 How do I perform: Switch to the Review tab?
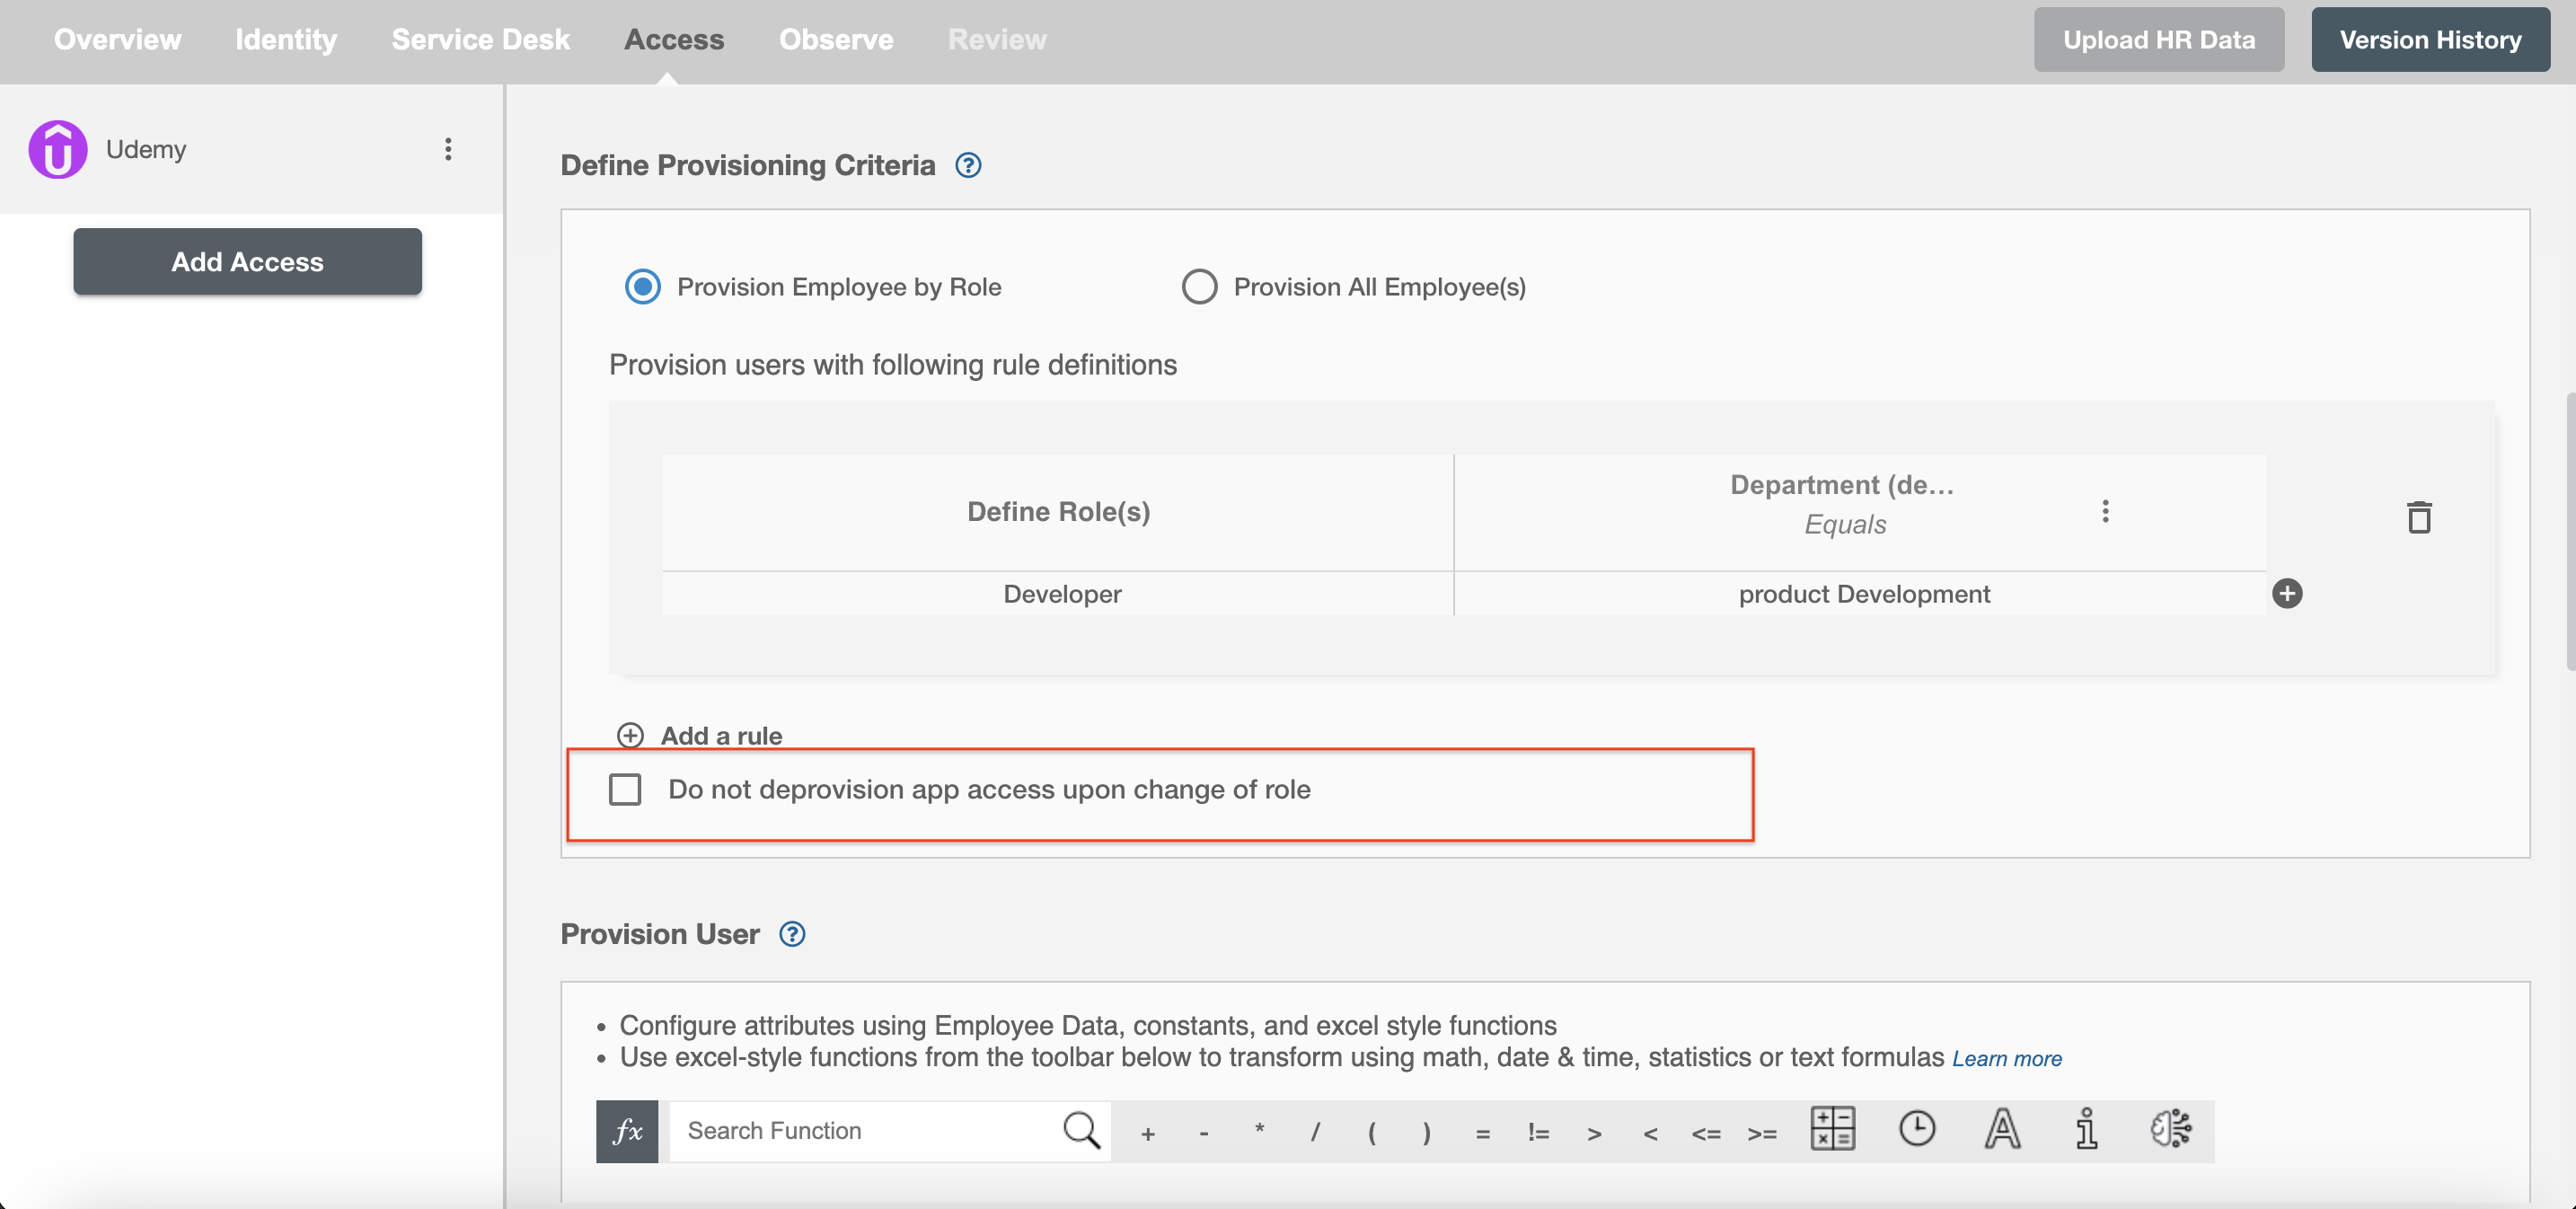(997, 39)
